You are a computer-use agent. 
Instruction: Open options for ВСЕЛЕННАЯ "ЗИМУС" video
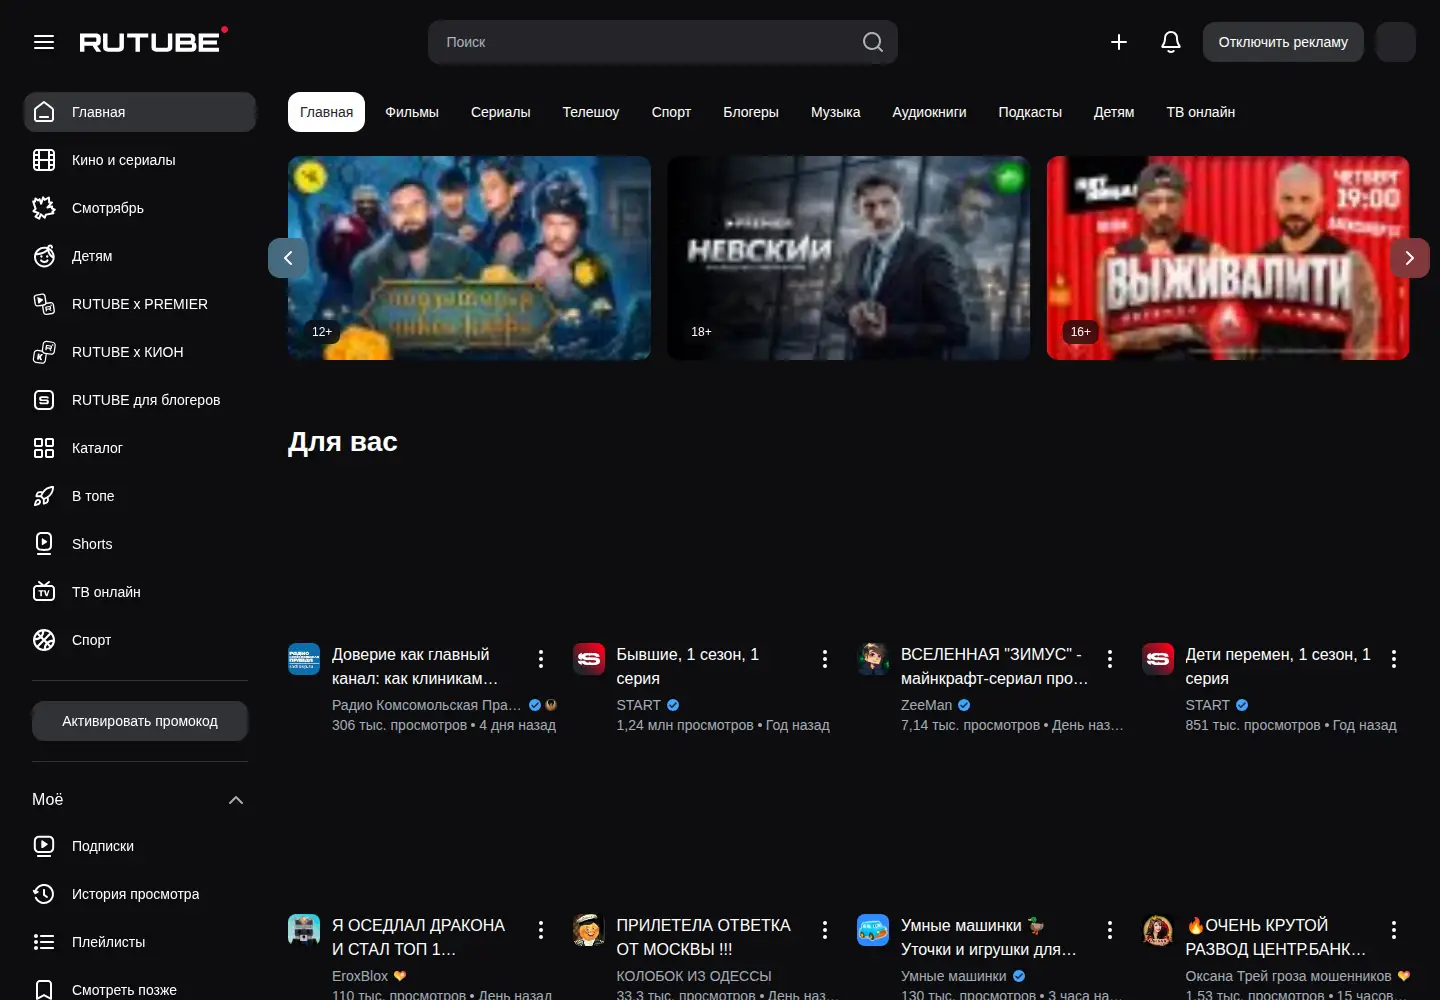pos(1110,659)
